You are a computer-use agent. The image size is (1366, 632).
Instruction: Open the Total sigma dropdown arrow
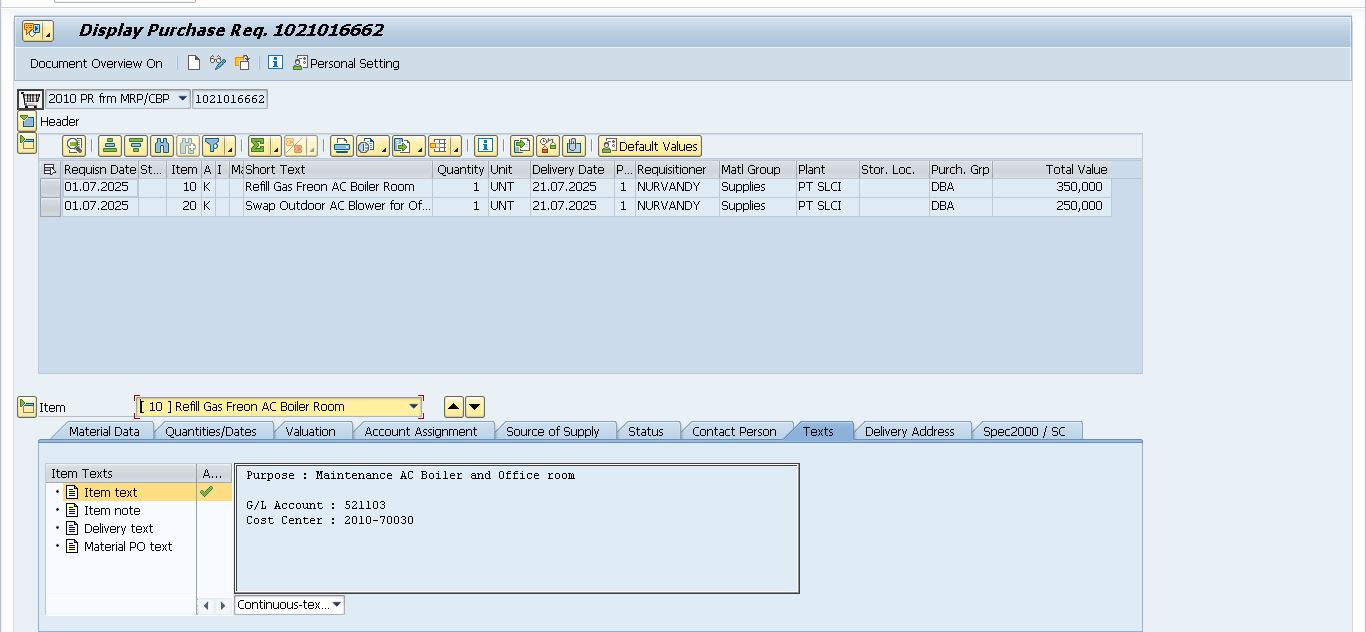click(275, 147)
